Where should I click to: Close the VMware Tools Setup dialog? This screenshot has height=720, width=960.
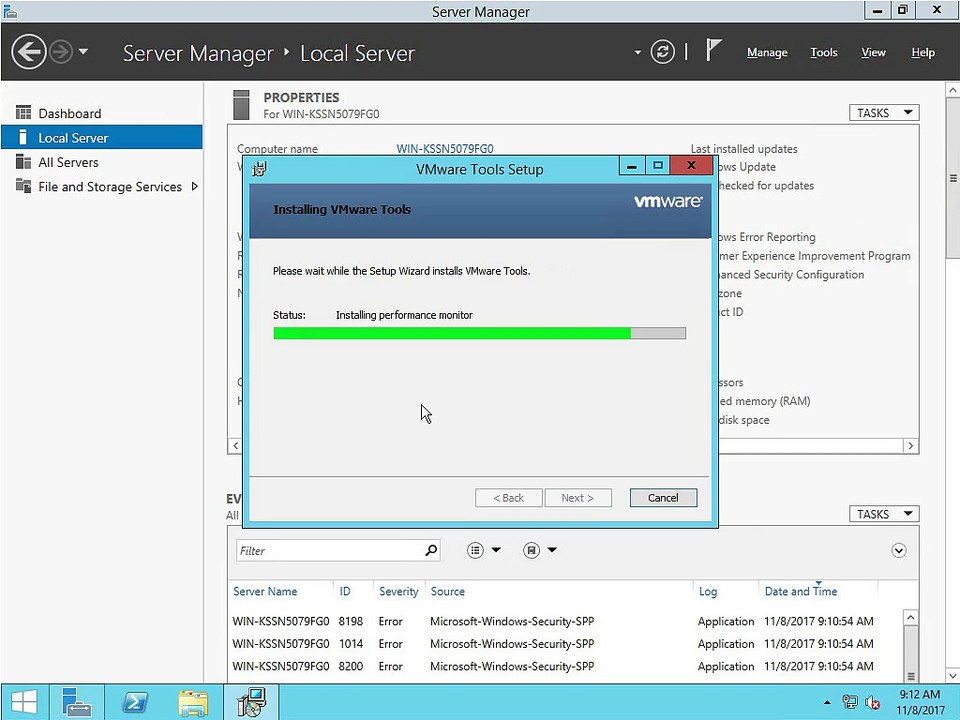tap(691, 165)
